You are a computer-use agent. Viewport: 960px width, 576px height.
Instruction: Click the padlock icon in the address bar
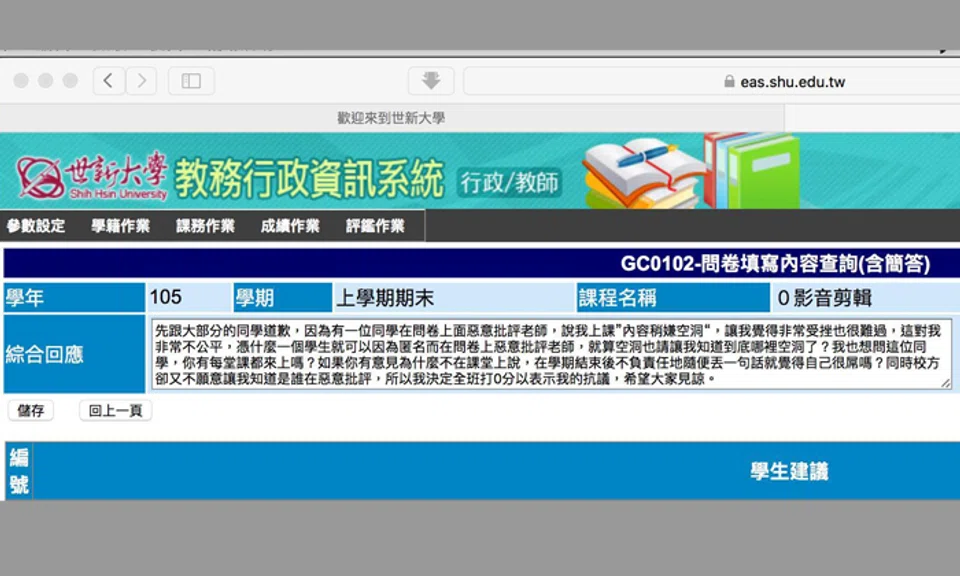[730, 82]
